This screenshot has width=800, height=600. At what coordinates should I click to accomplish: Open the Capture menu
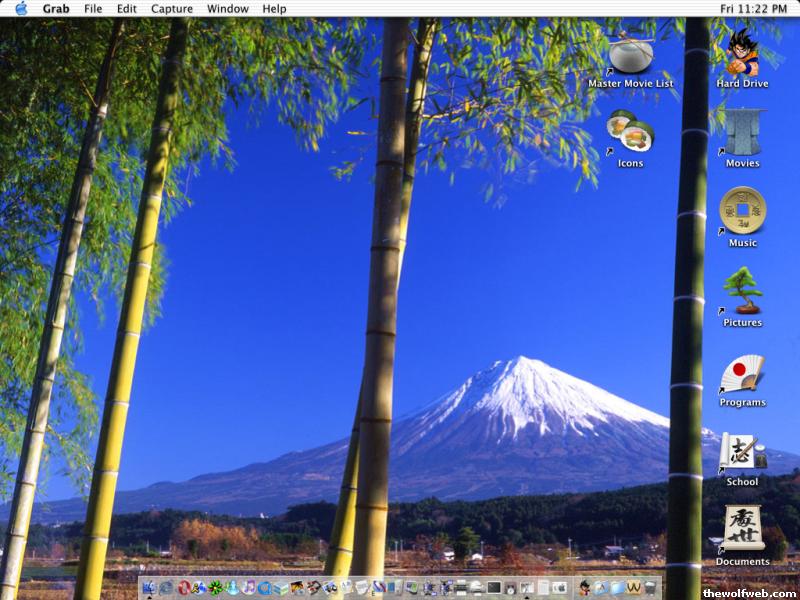(x=172, y=8)
